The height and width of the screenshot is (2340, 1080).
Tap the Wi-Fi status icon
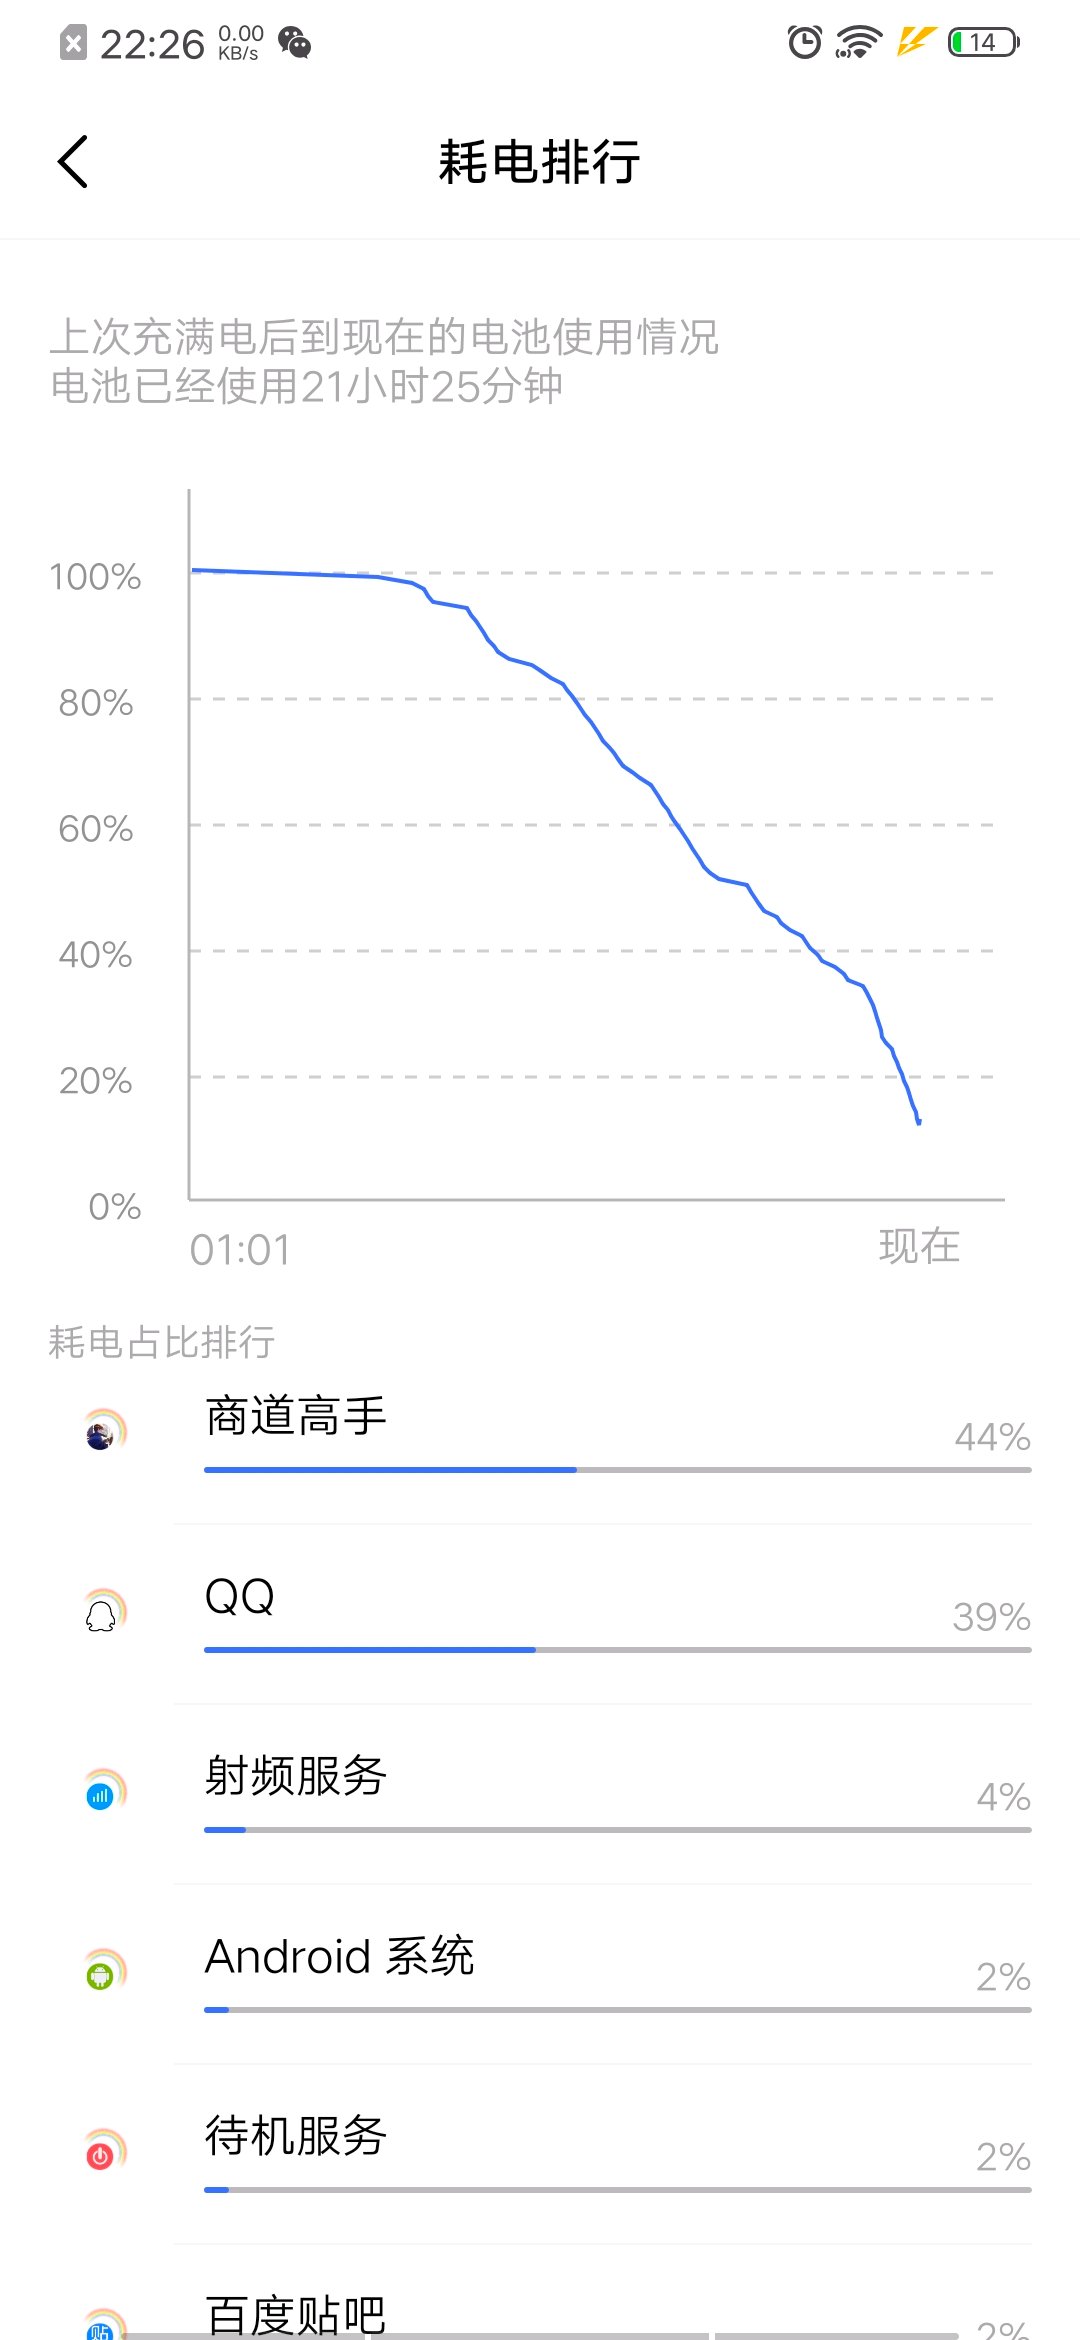858,42
